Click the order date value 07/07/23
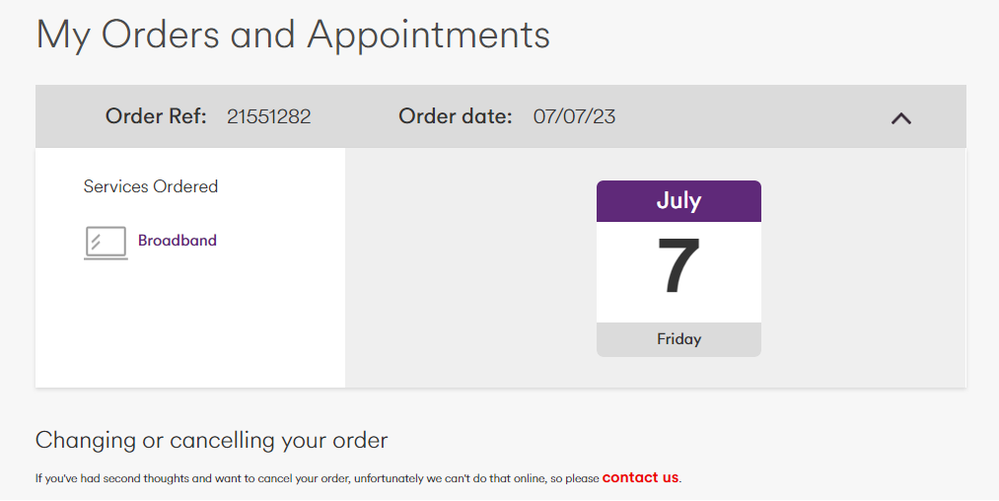 pyautogui.click(x=574, y=117)
